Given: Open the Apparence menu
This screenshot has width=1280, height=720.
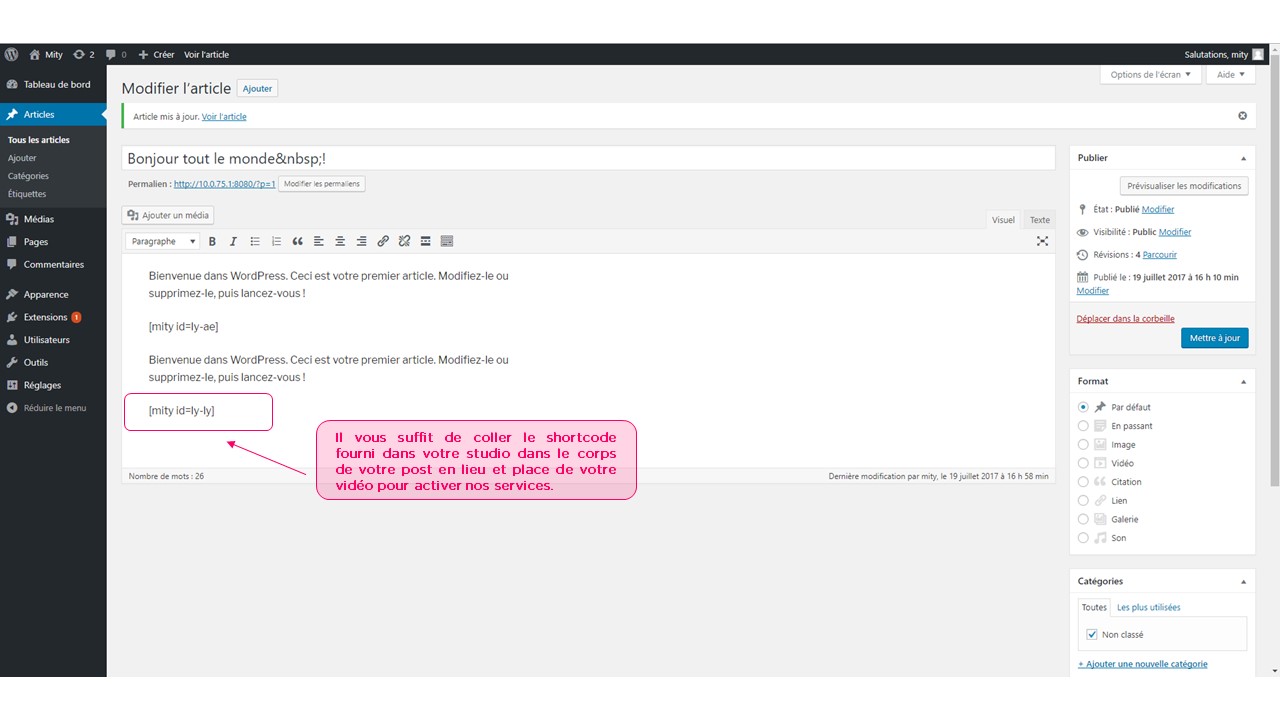Looking at the screenshot, I should point(53,295).
